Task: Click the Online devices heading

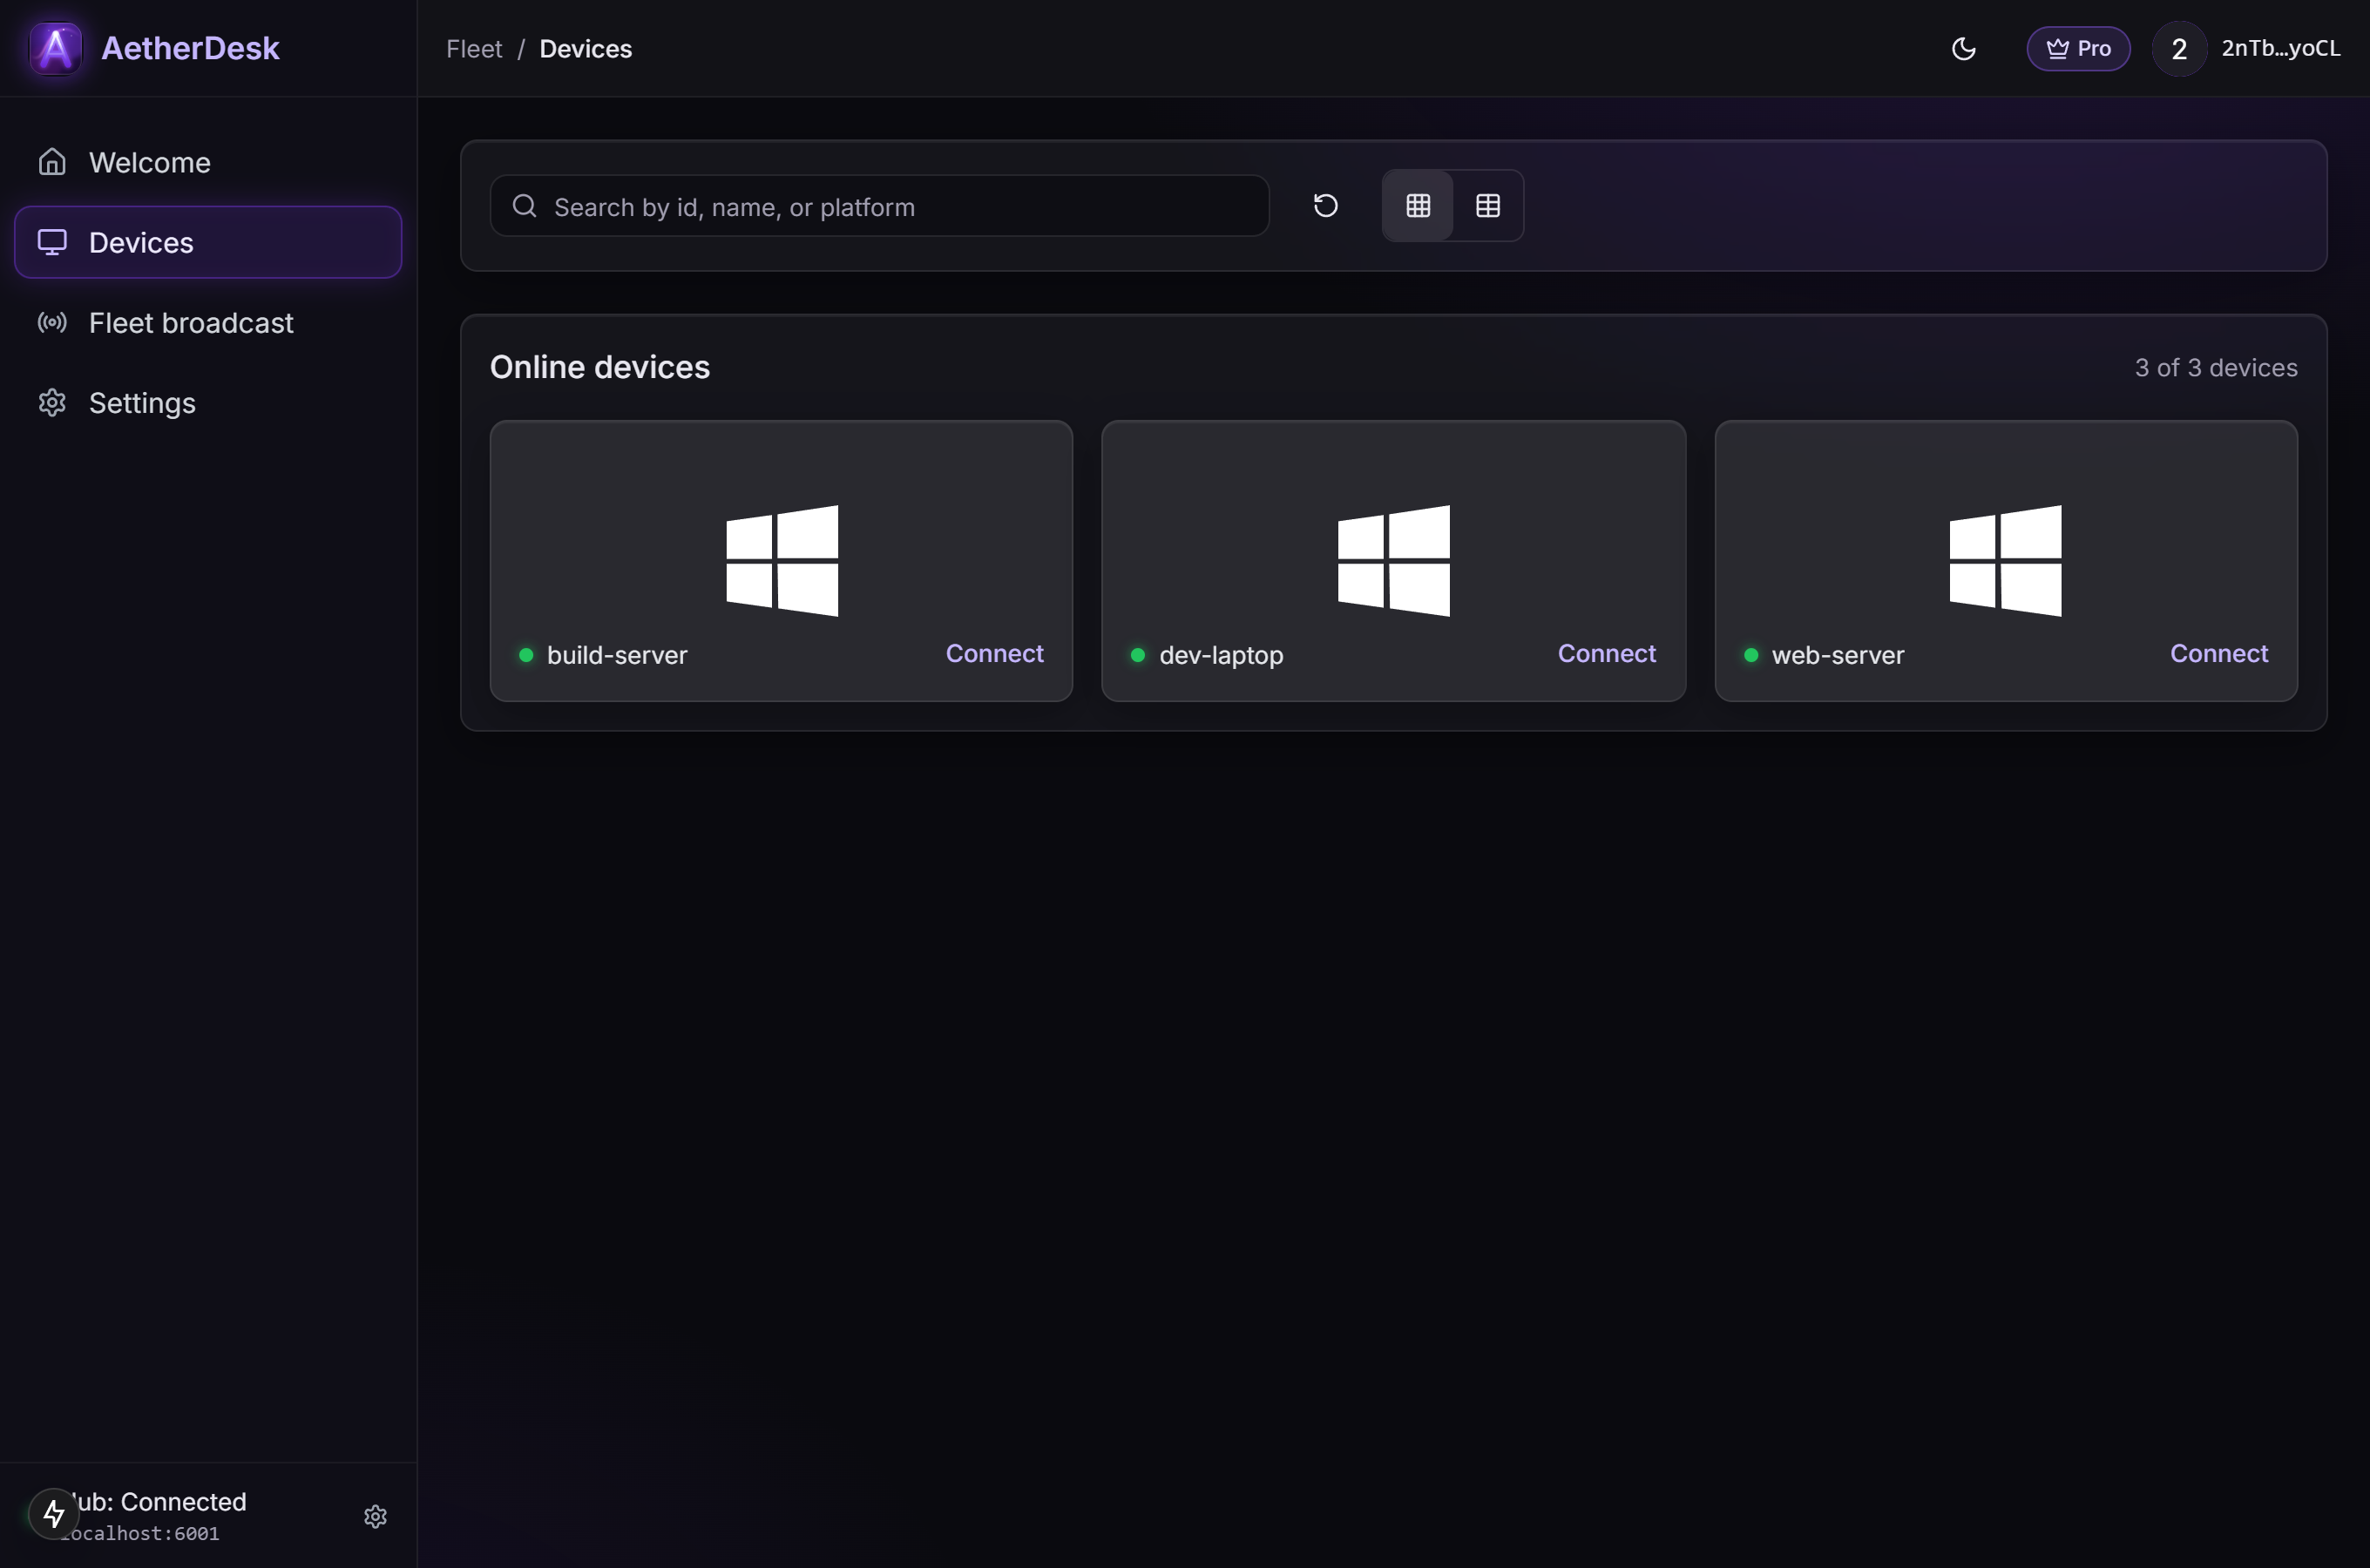Action: (x=600, y=367)
